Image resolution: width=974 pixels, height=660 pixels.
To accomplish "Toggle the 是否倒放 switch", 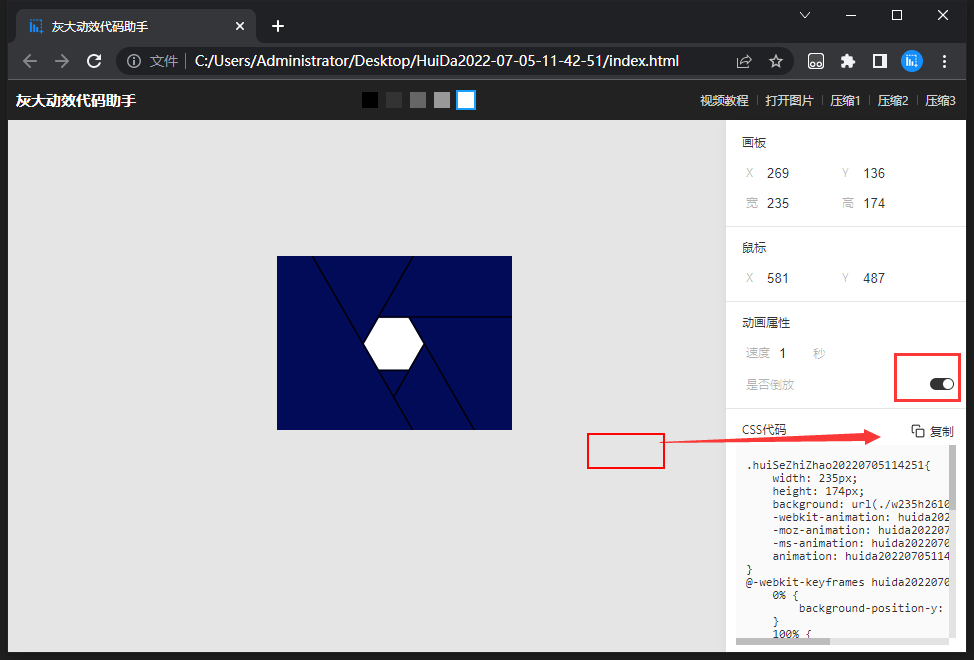I will point(942,384).
